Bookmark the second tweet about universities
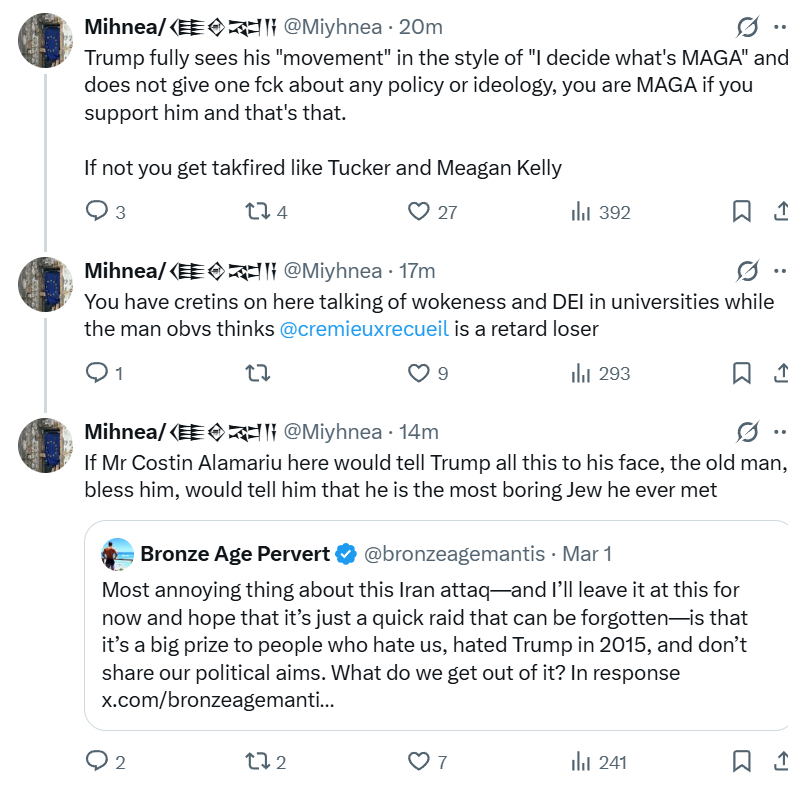This screenshot has height=785, width=788. tap(742, 373)
